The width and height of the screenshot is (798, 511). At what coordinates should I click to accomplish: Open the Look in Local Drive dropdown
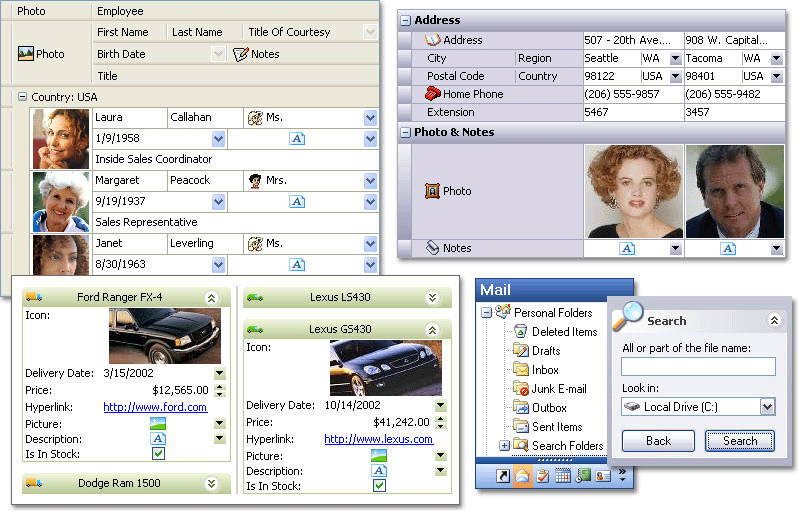[767, 407]
